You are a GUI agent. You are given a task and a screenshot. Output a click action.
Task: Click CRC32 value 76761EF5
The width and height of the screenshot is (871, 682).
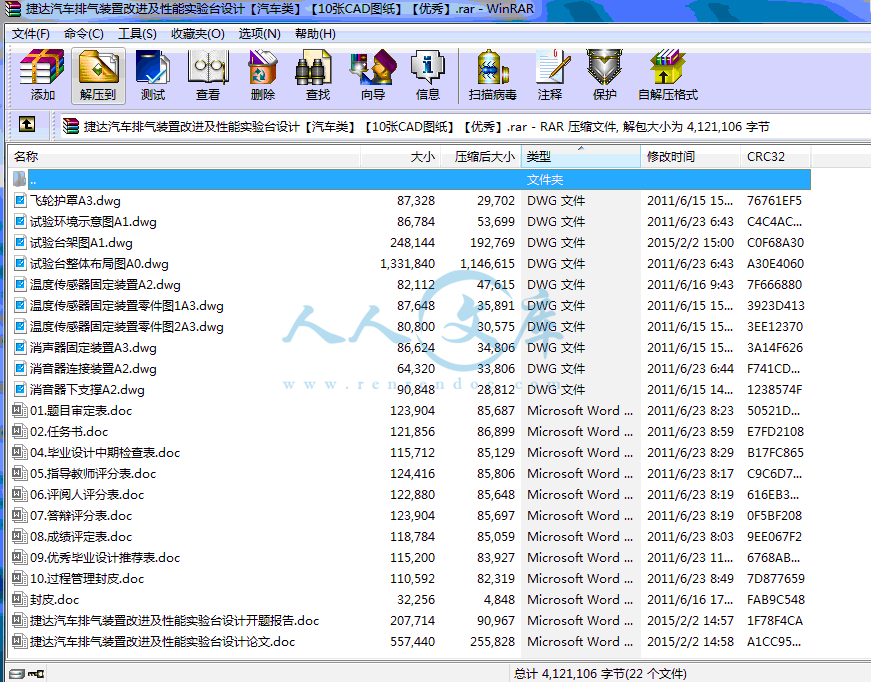pyautogui.click(x=774, y=200)
